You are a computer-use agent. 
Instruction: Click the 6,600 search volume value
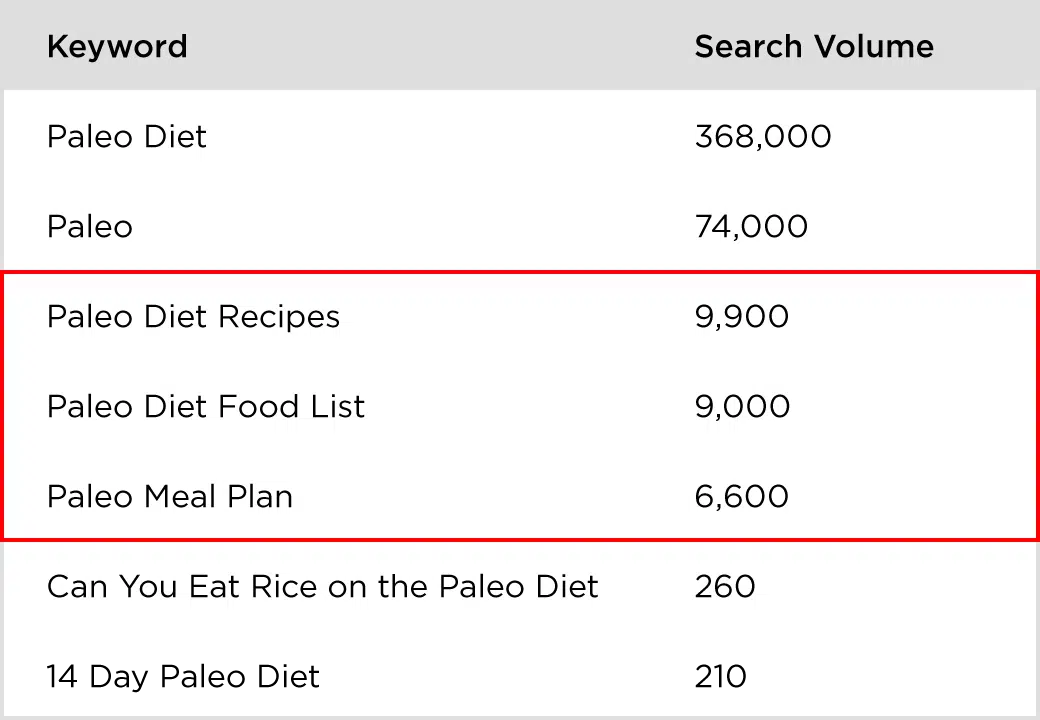click(742, 497)
